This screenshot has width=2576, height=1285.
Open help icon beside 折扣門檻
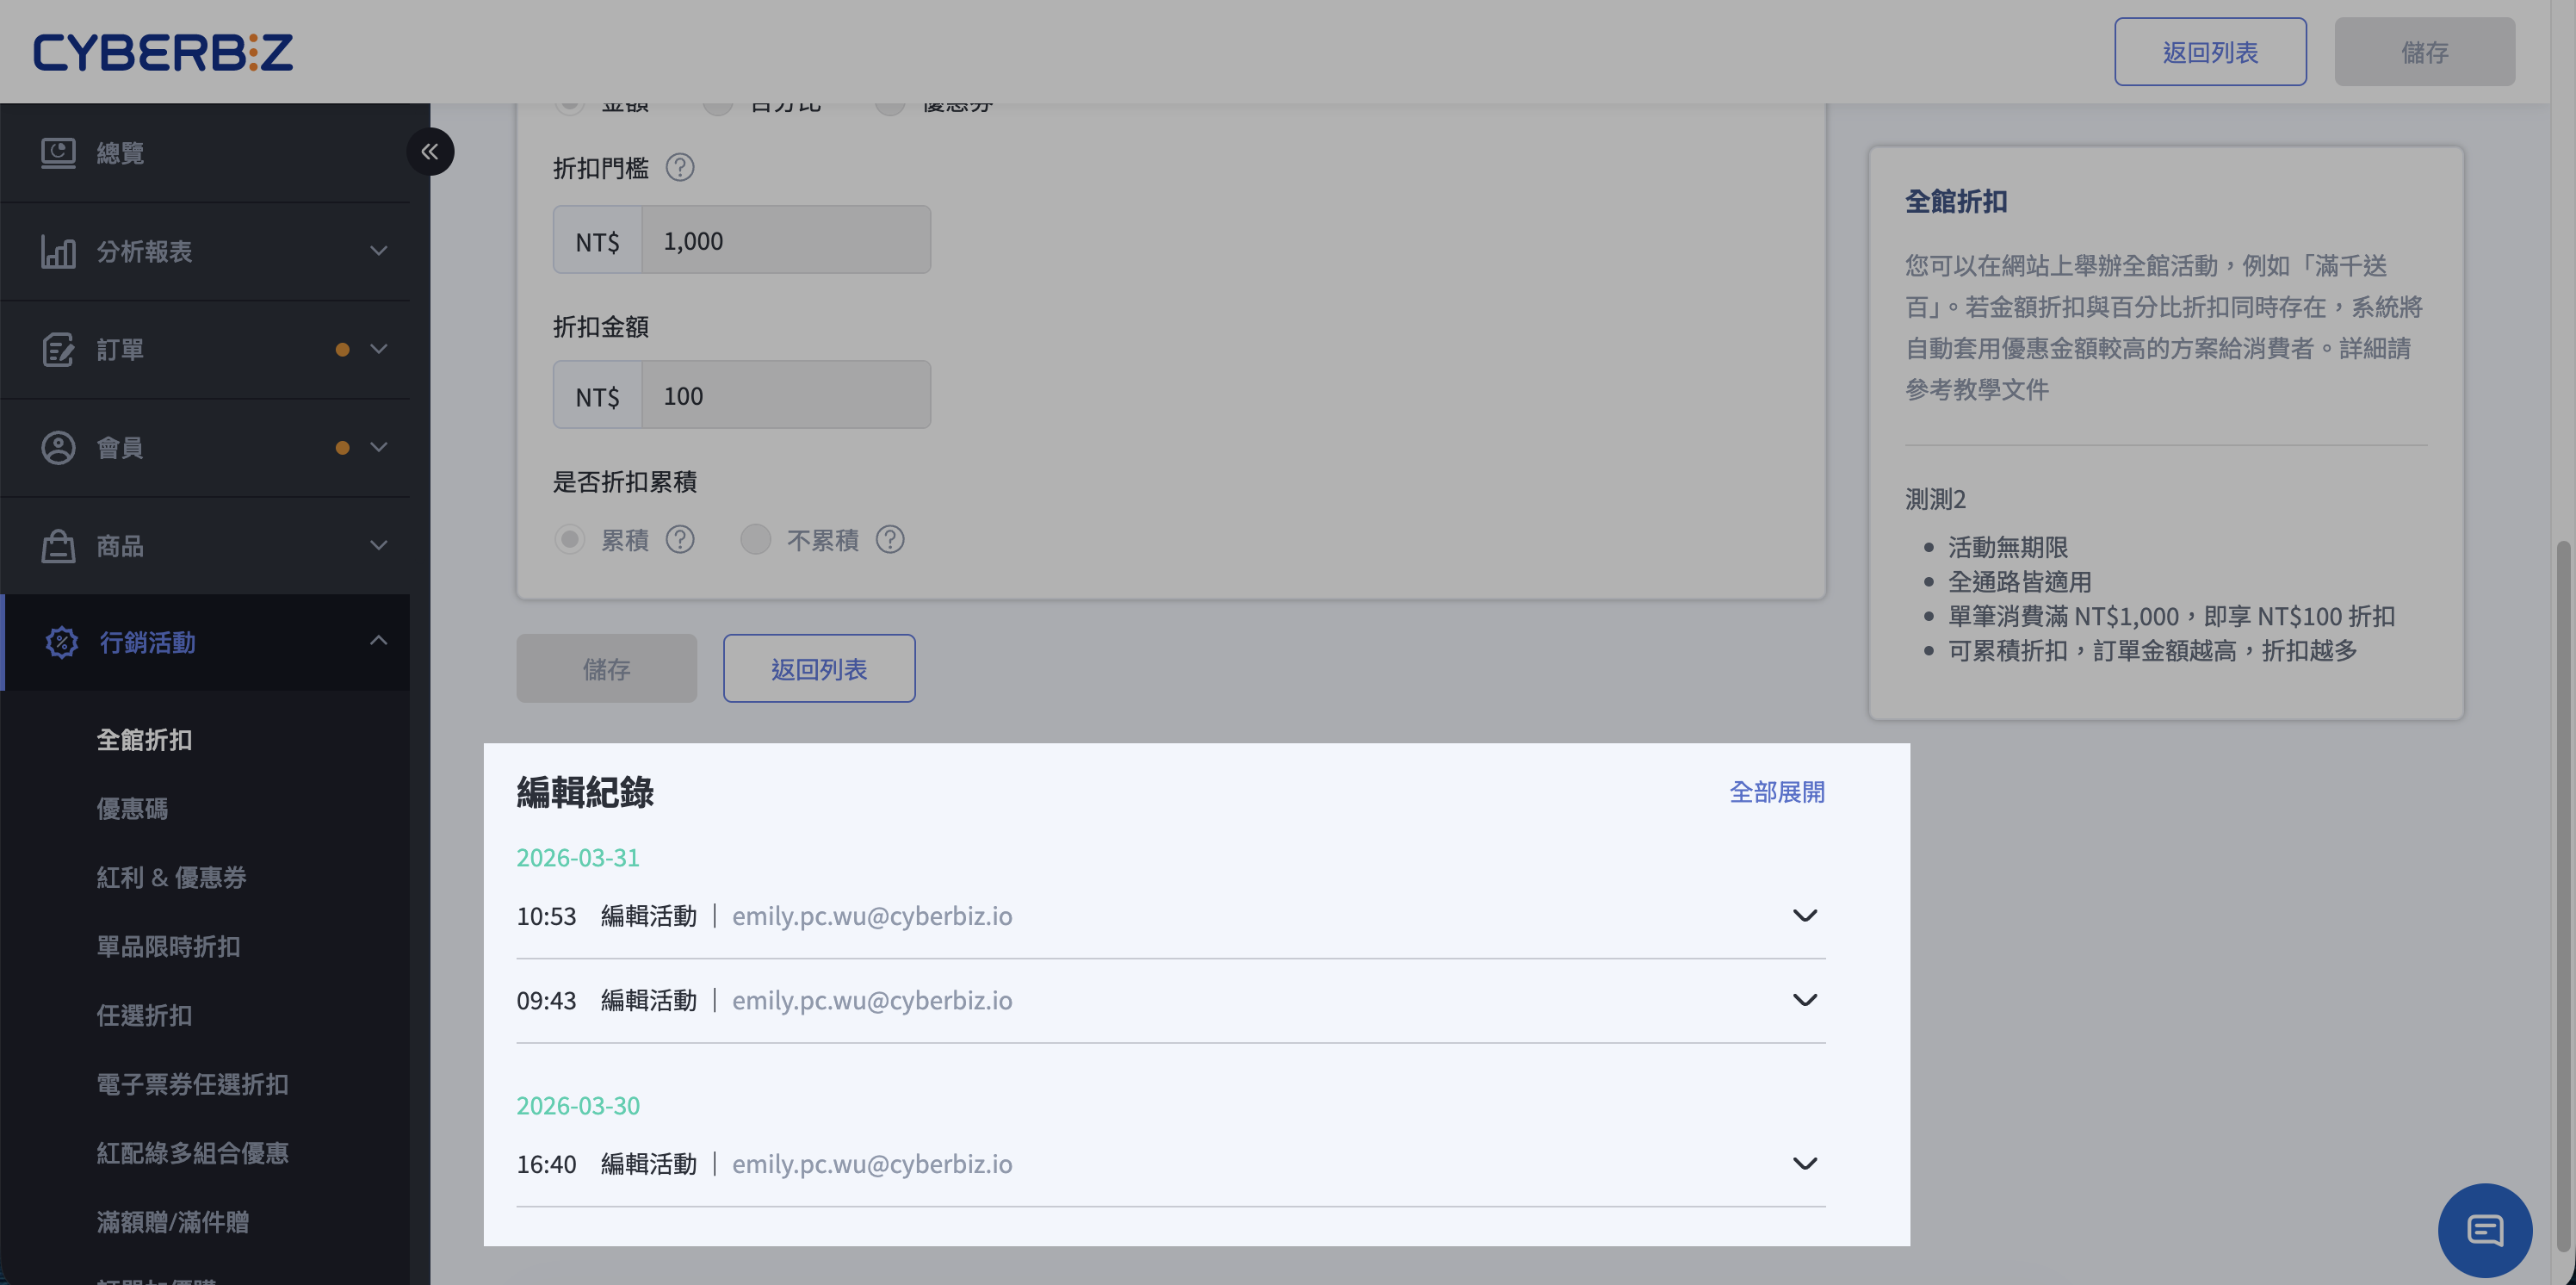[680, 167]
